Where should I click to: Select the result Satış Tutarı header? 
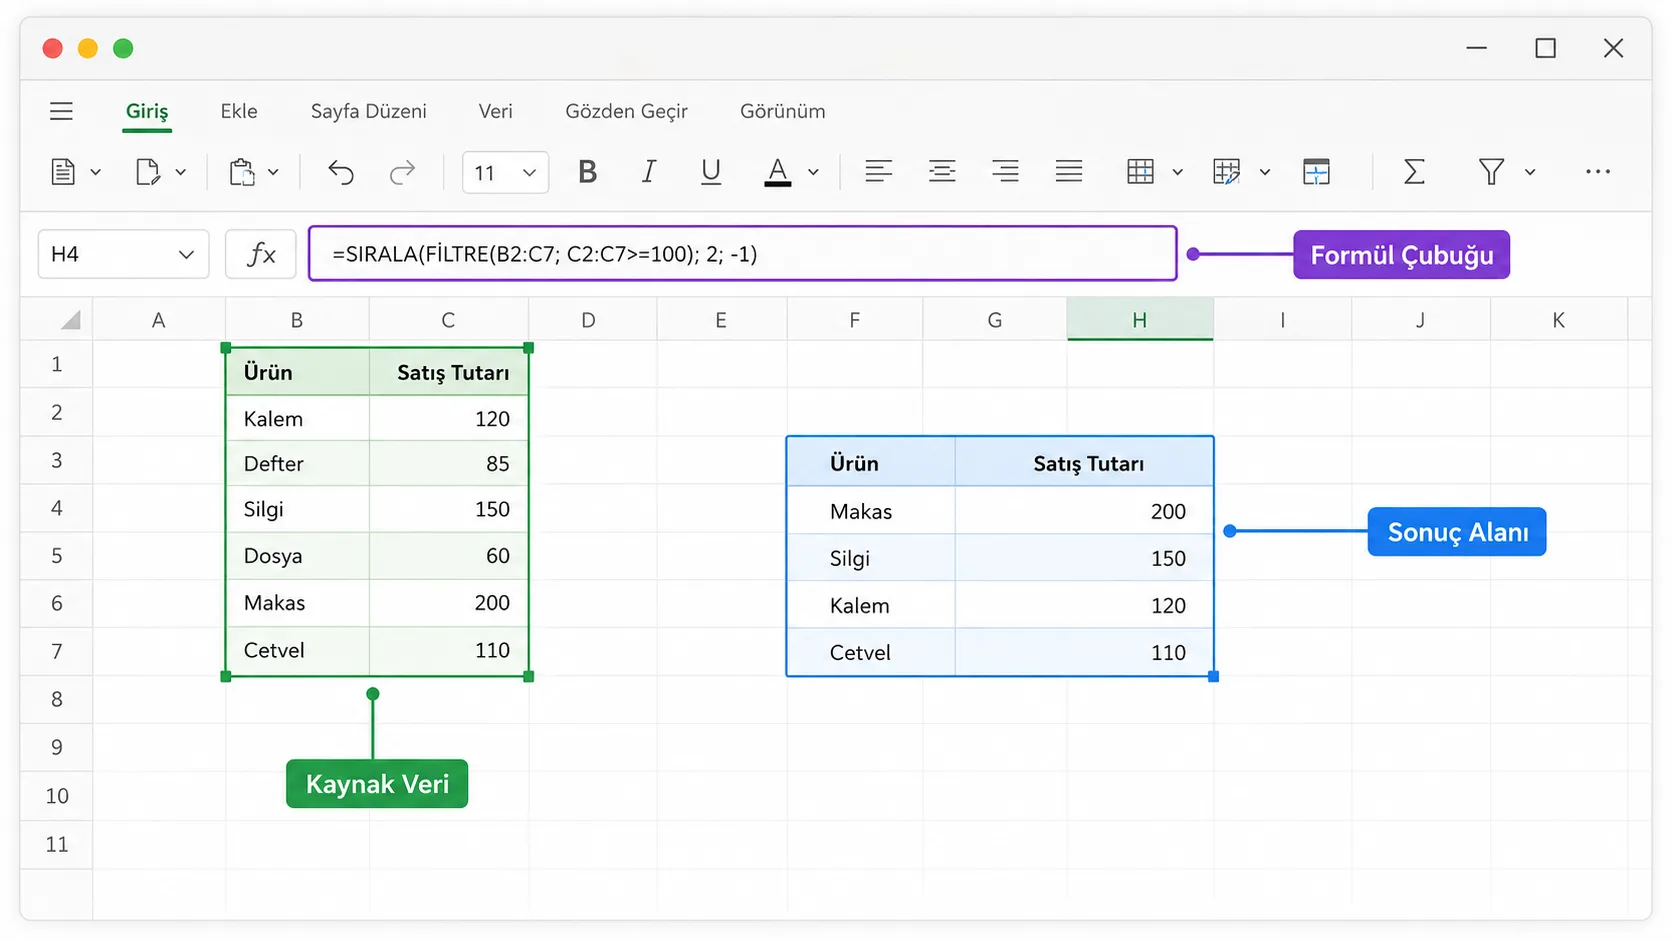[x=1084, y=463]
